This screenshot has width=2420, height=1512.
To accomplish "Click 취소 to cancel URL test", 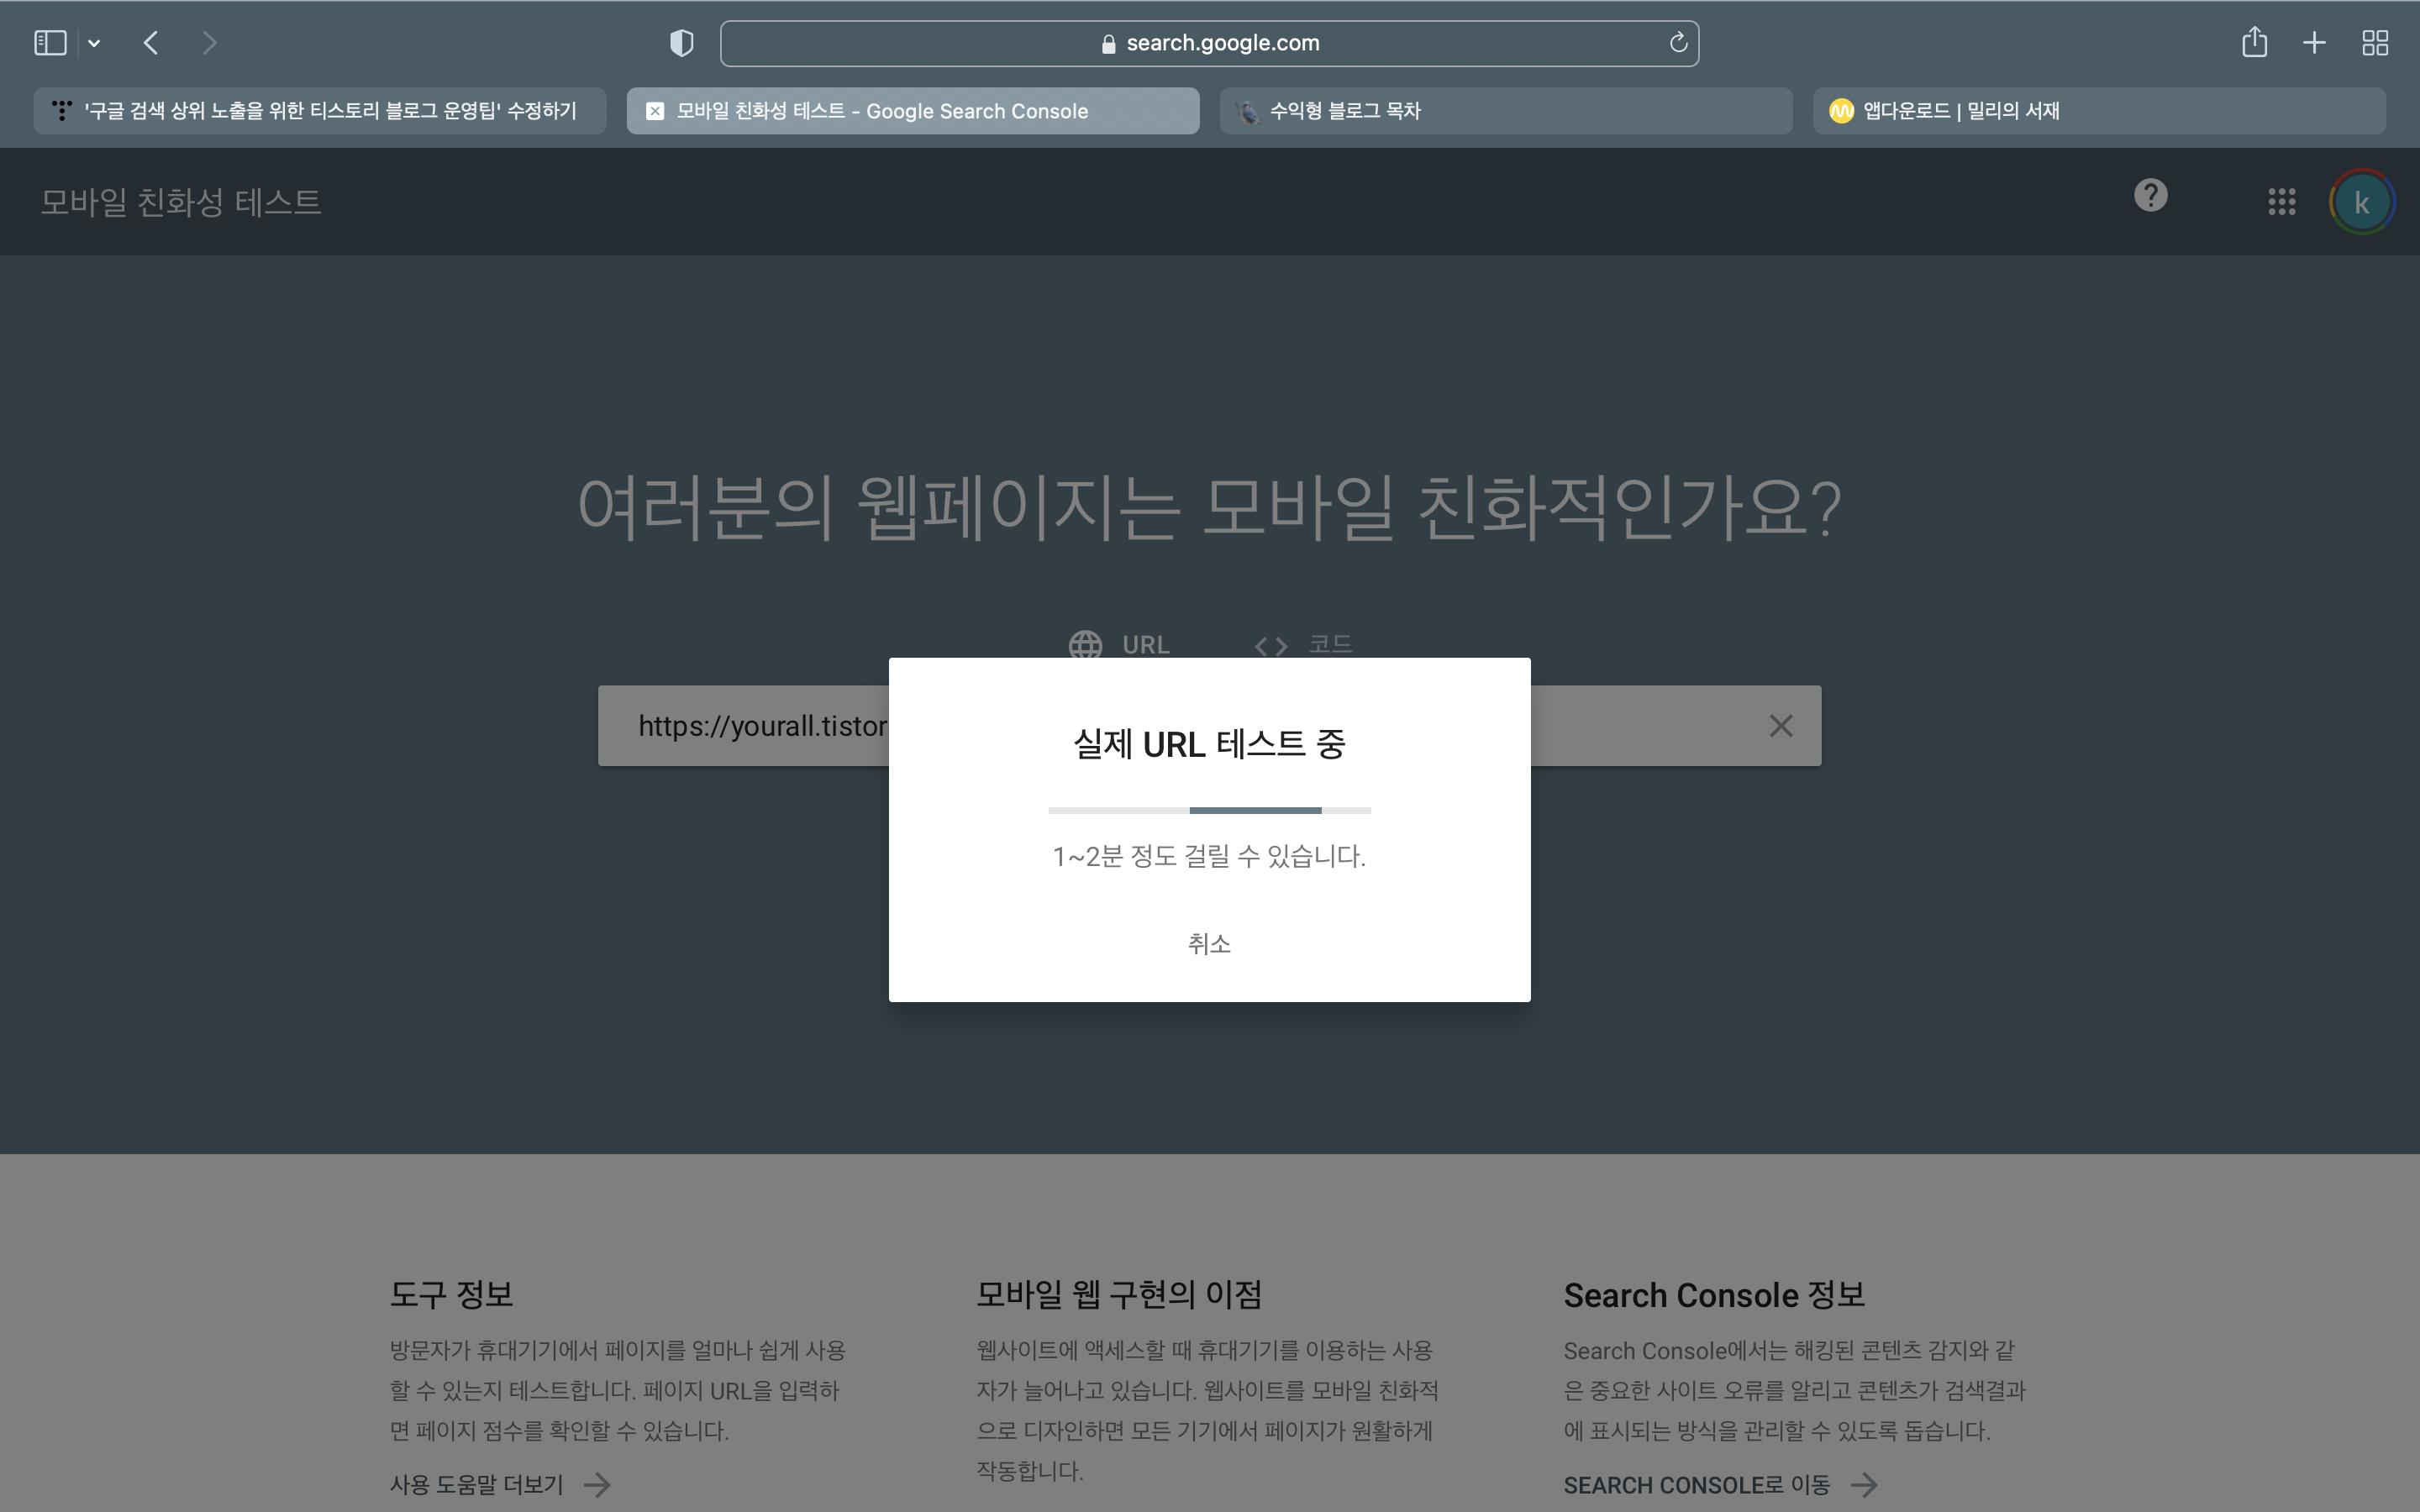I will tap(1209, 944).
